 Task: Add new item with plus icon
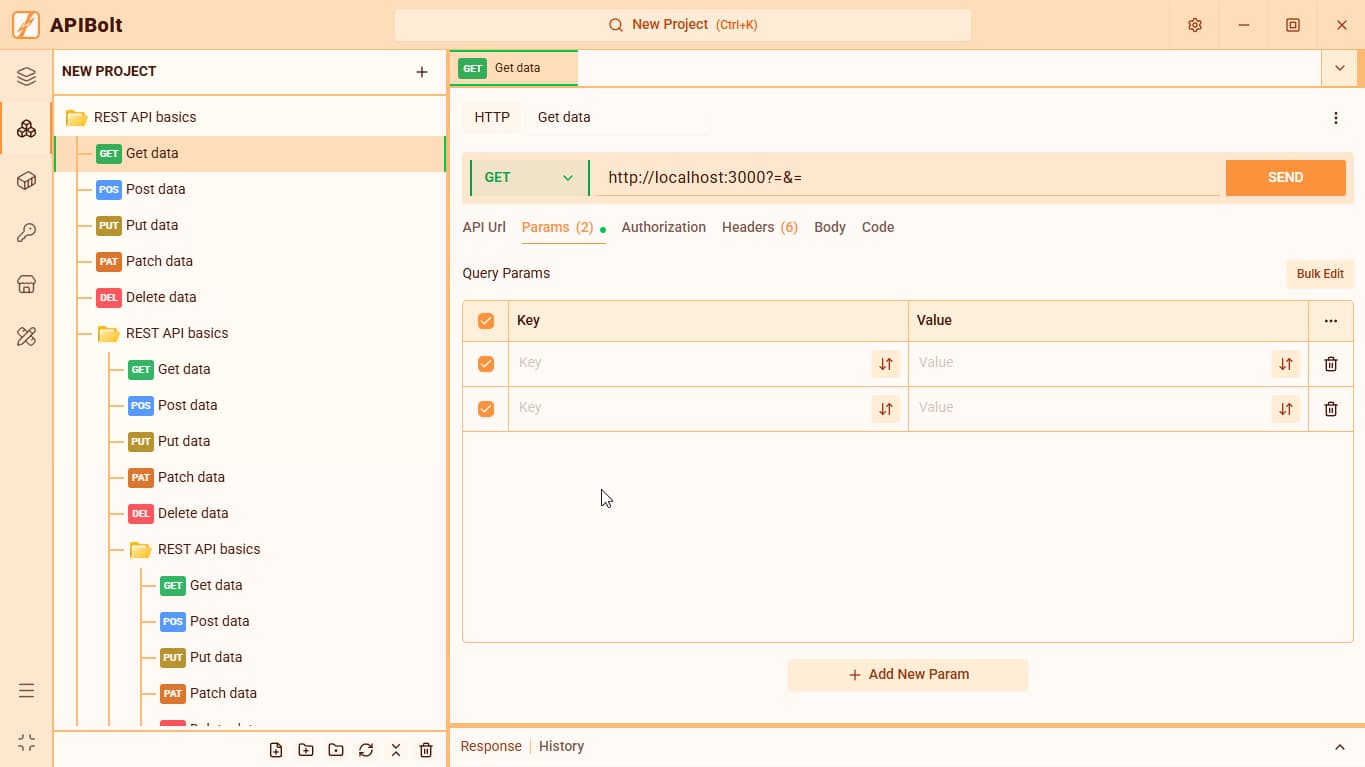tap(422, 72)
